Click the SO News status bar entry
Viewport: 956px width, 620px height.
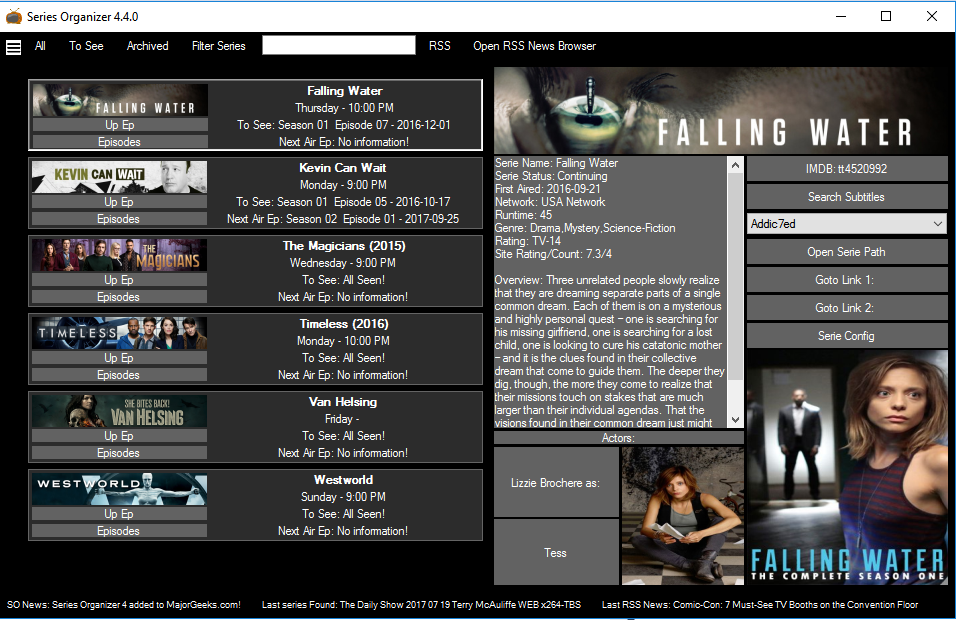click(124, 605)
